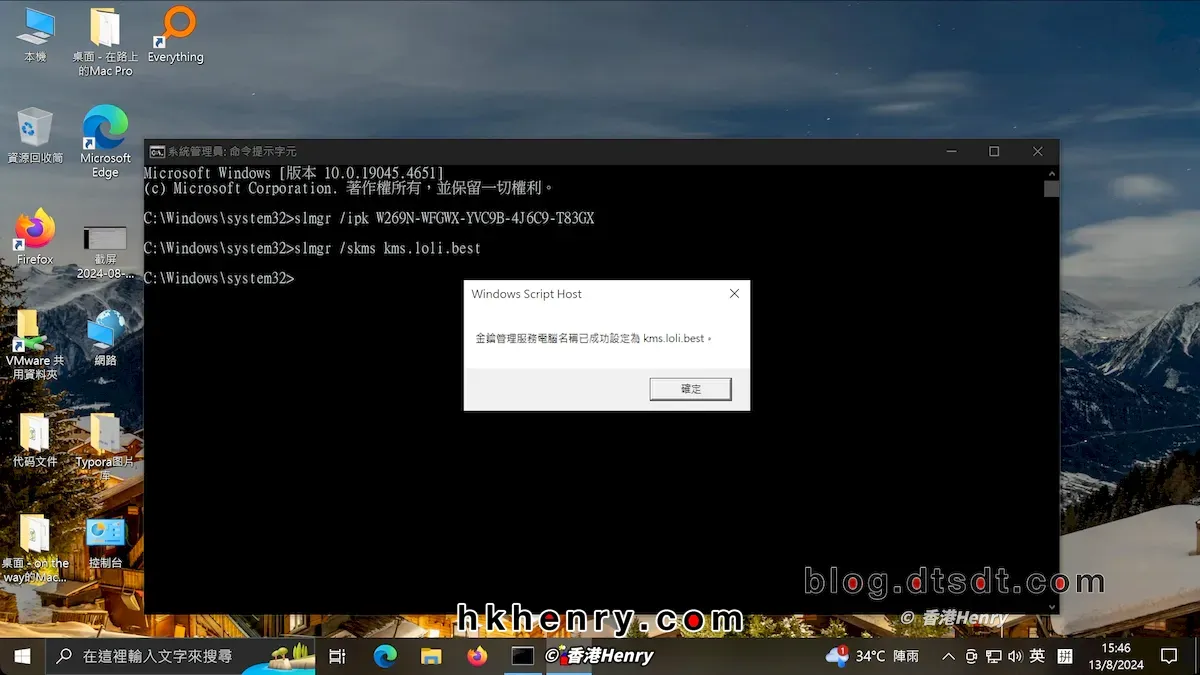This screenshot has width=1200, height=675.
Task: Expand hidden tray icons chevron
Action: [948, 656]
